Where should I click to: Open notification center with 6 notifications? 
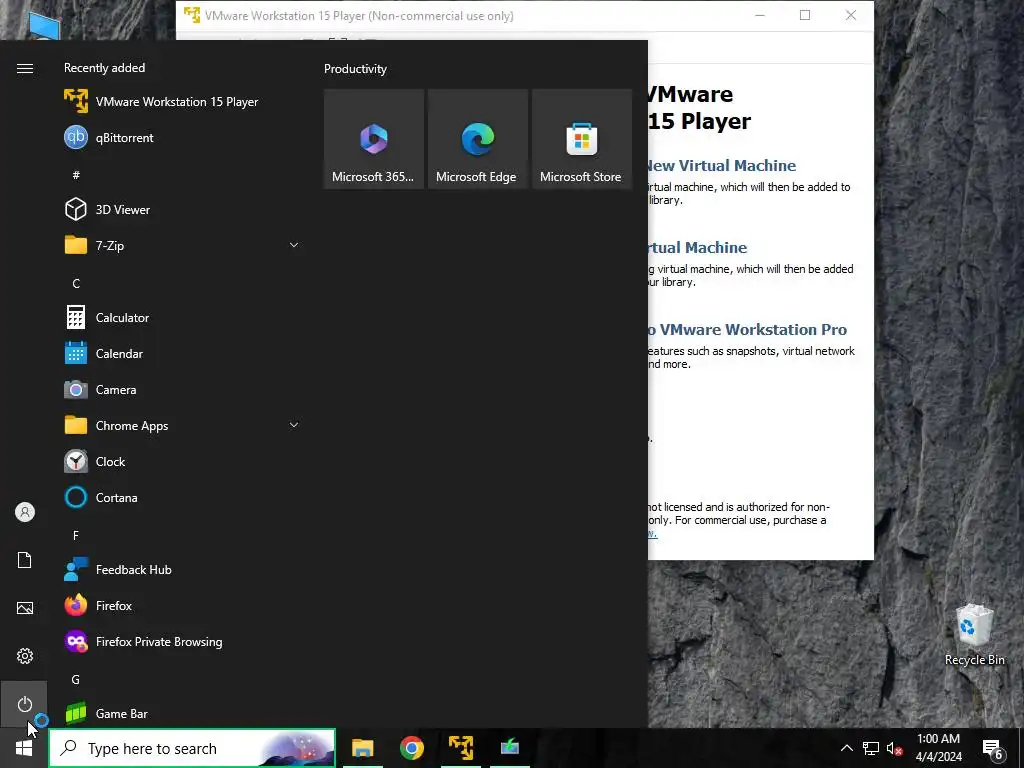992,748
